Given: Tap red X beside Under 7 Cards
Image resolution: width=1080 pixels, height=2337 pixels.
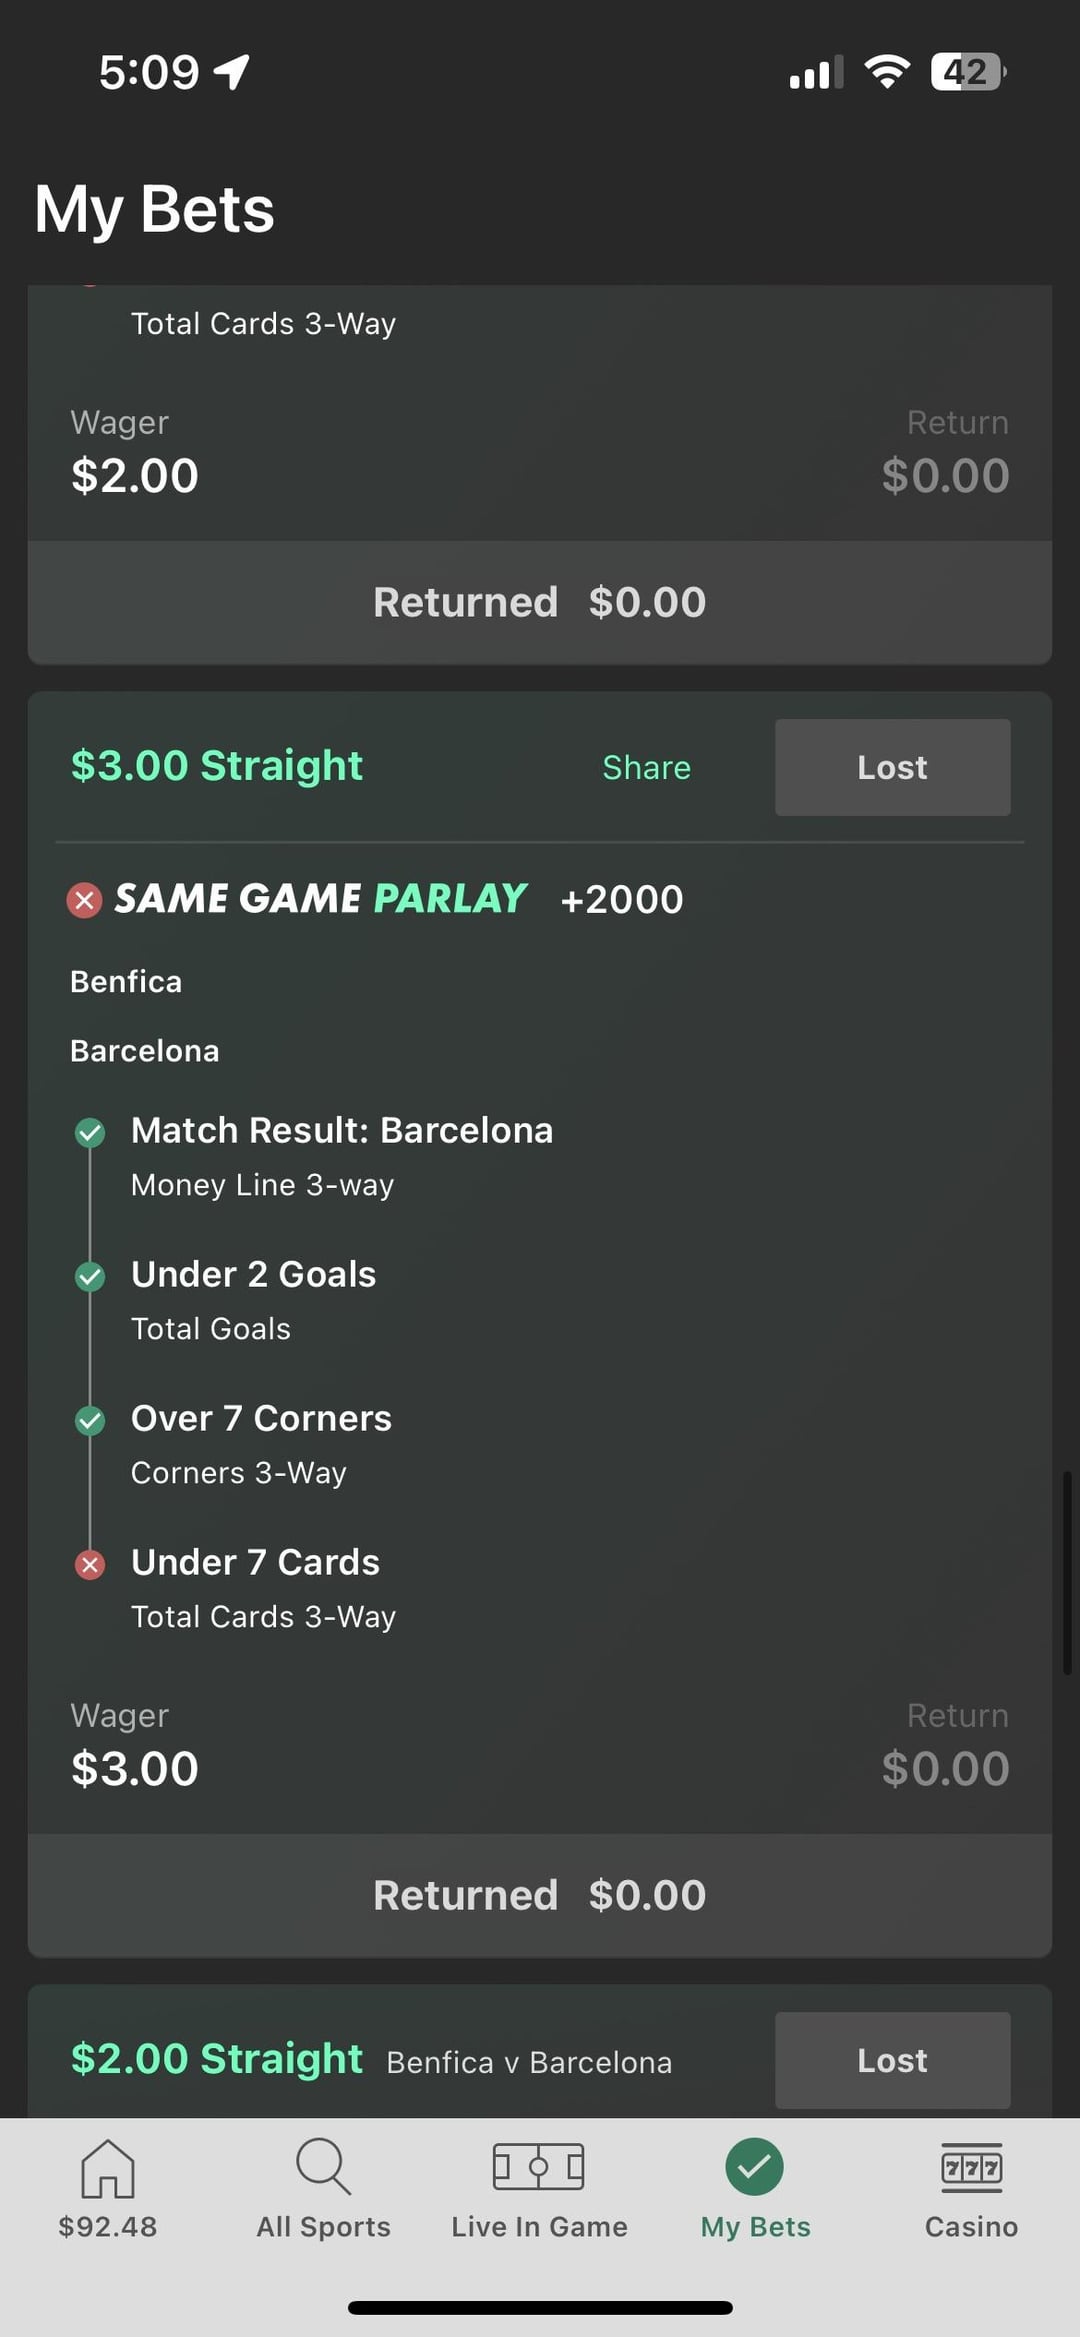Looking at the screenshot, I should (x=90, y=1564).
